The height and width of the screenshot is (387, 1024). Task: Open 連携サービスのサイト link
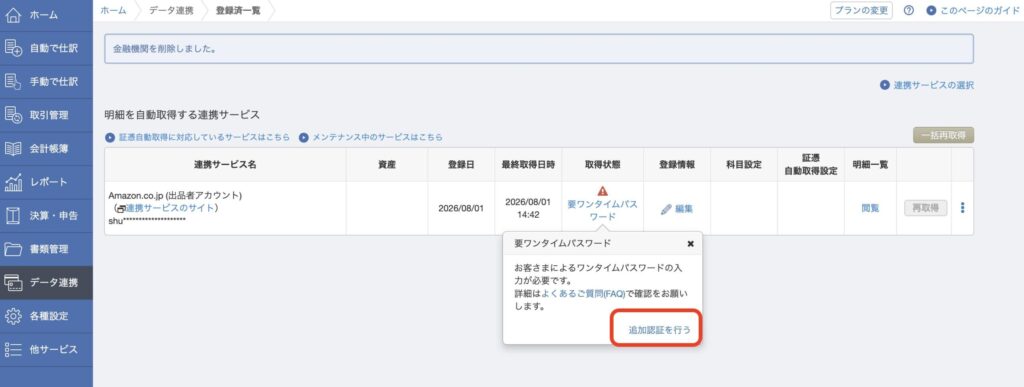[170, 208]
